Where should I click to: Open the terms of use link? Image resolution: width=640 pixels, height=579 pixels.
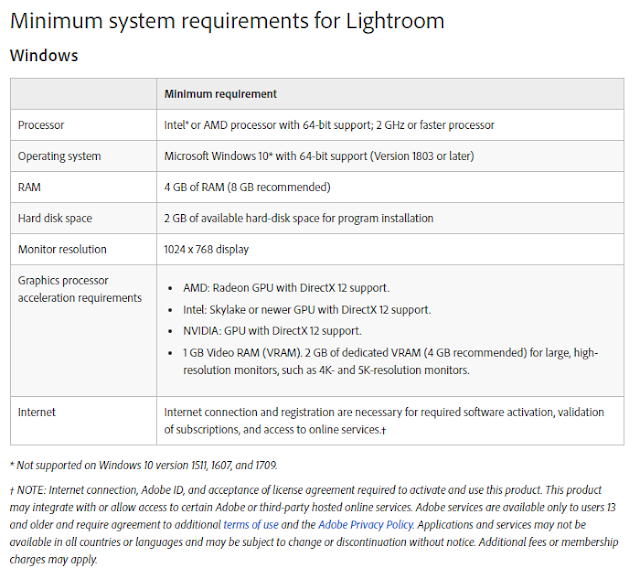click(251, 525)
